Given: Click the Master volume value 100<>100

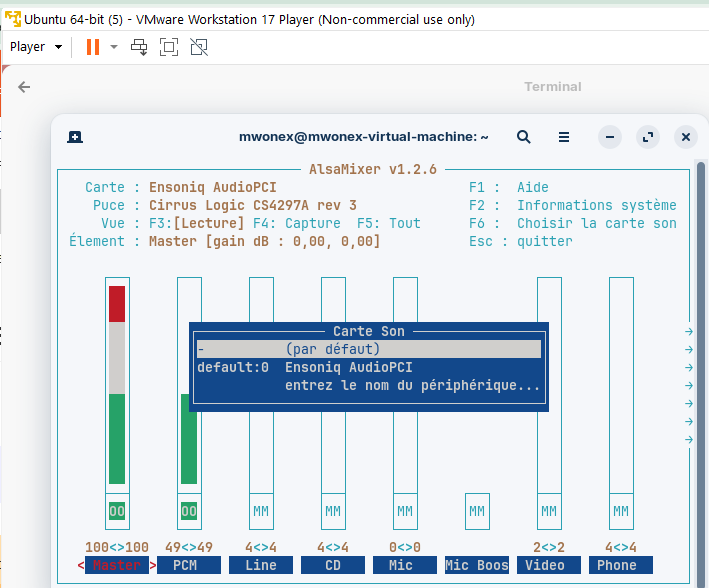Looking at the screenshot, I should tap(117, 547).
